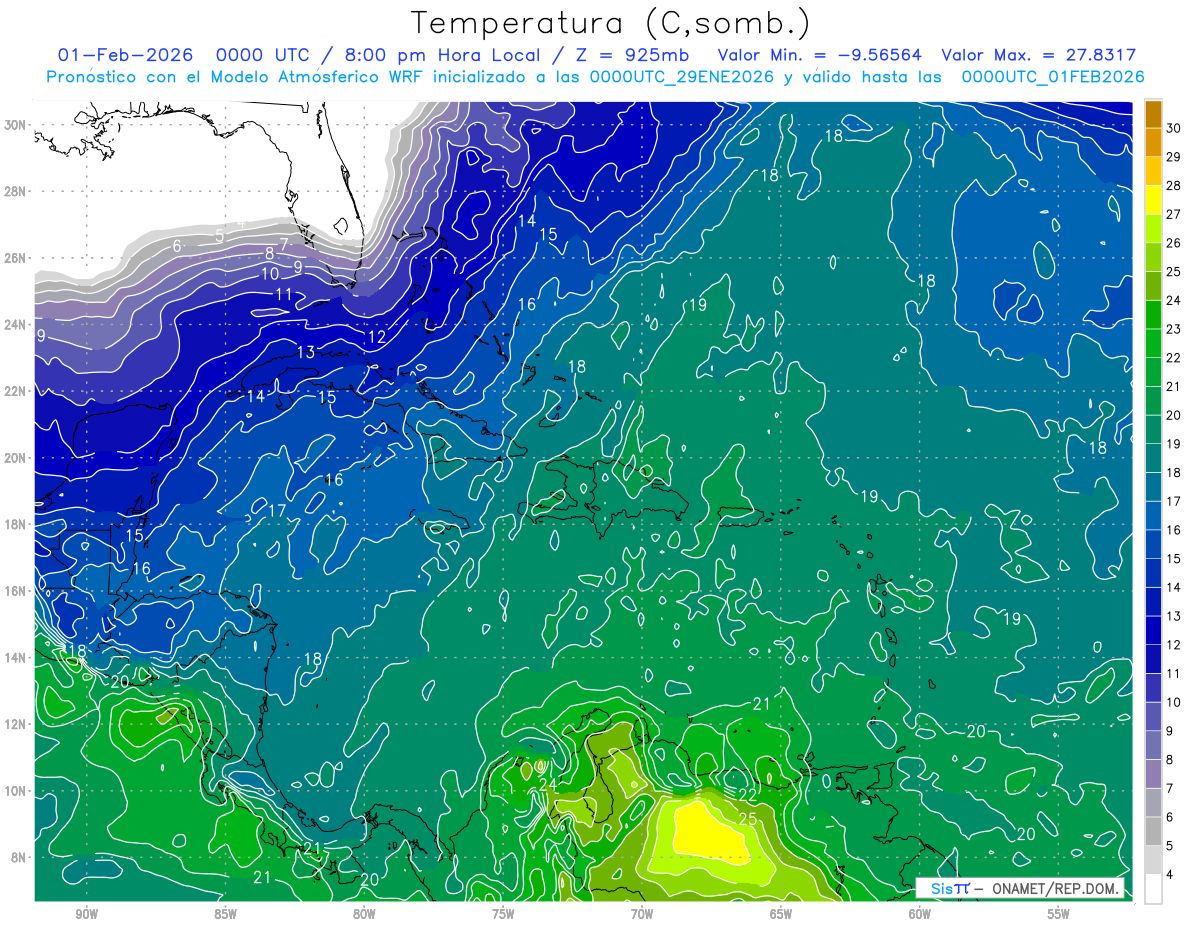Select 'Valor Min. = -9.56564' value
The width and height of the screenshot is (1200, 927).
[x=820, y=55]
